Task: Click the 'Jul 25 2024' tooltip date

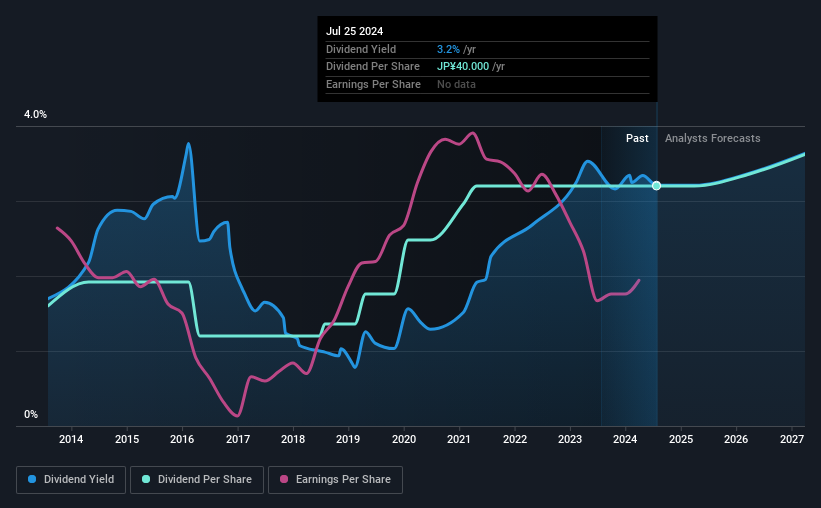Action: click(354, 31)
